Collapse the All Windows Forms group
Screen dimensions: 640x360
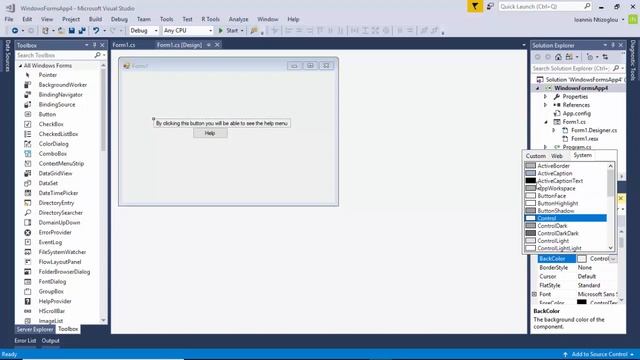20,66
